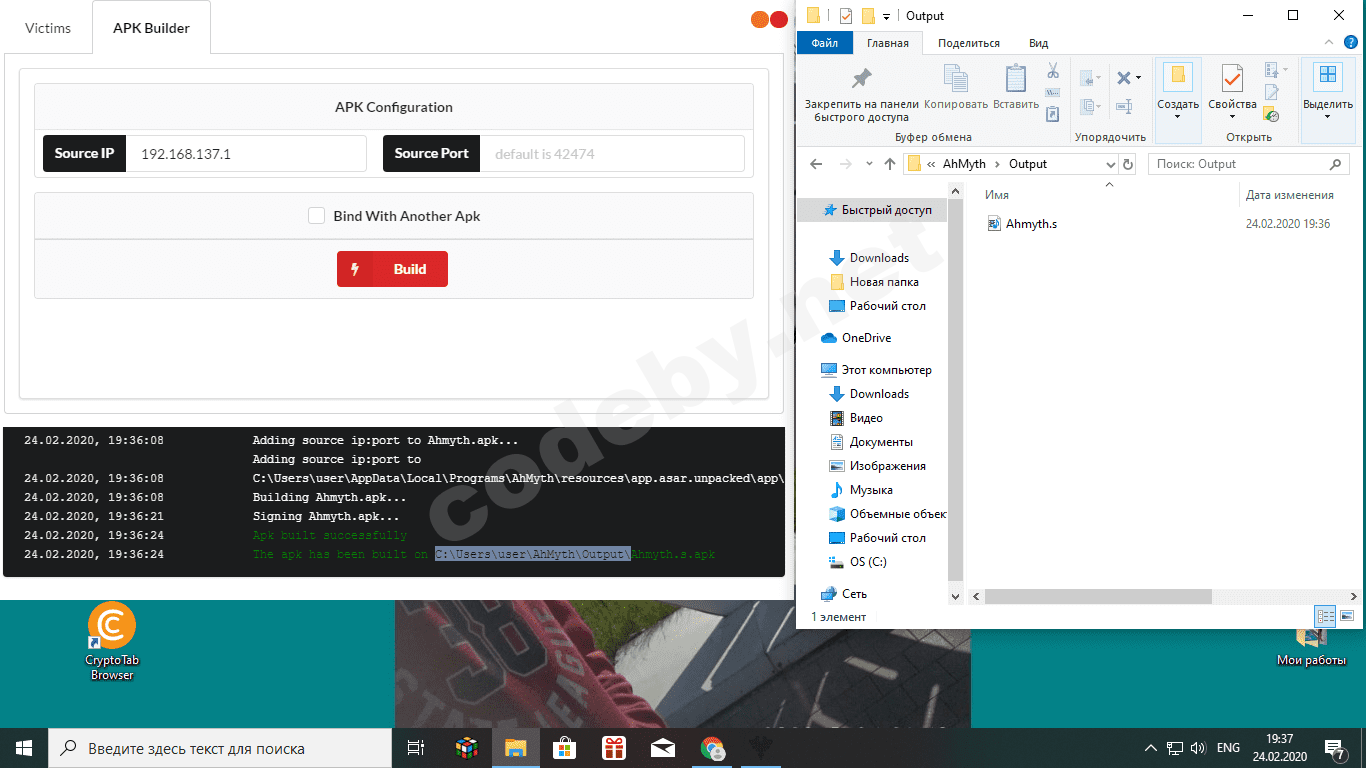
Task: Open delete options dropdown arrow
Action: point(1138,78)
